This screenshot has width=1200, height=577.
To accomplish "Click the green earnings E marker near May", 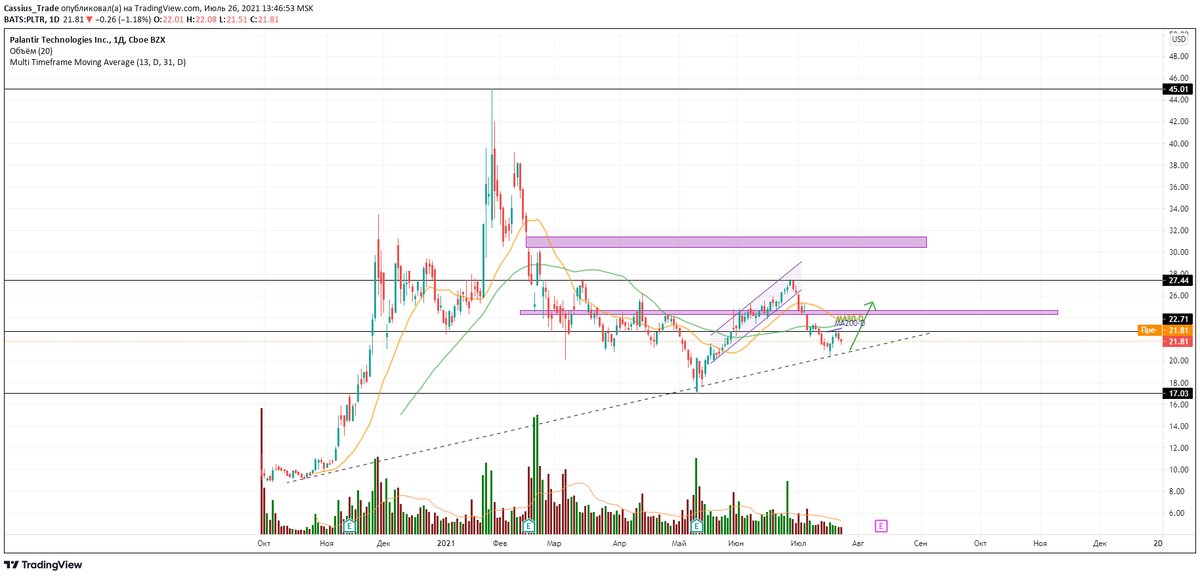I will [x=695, y=524].
